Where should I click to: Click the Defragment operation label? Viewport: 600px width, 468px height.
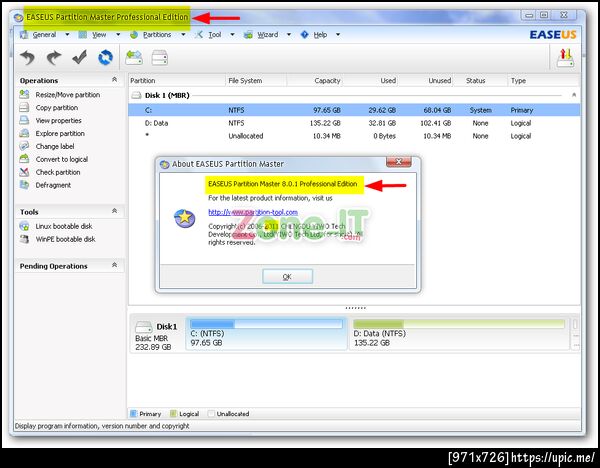[53, 185]
